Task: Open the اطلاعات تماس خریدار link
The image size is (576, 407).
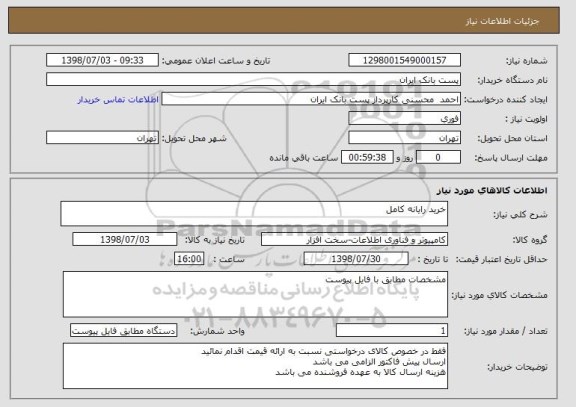Action: point(118,100)
